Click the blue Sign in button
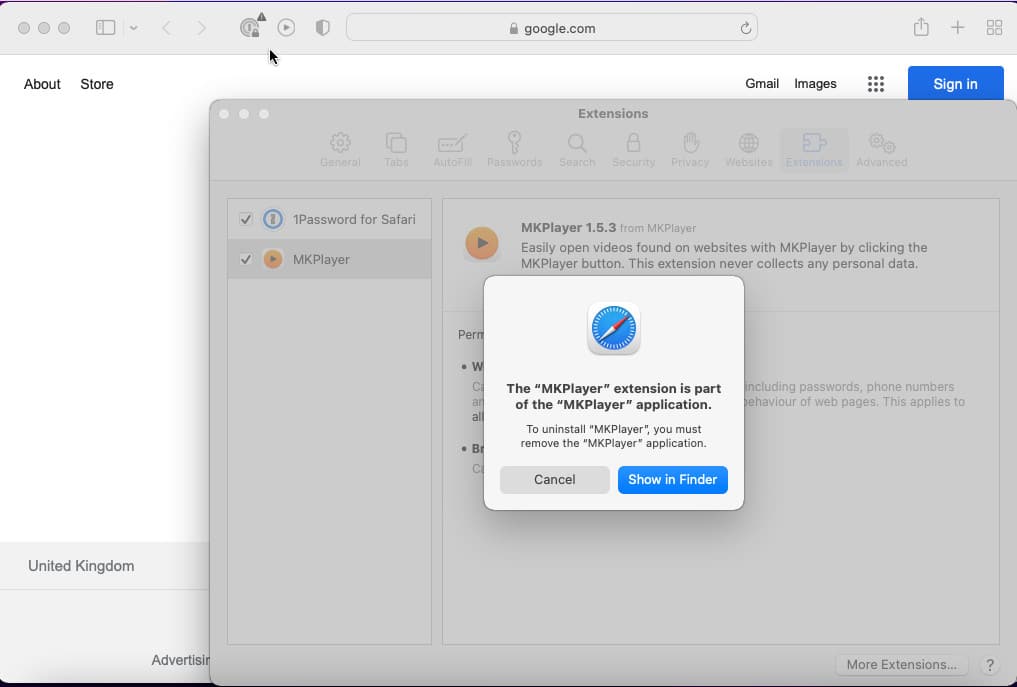1017x687 pixels. click(955, 84)
